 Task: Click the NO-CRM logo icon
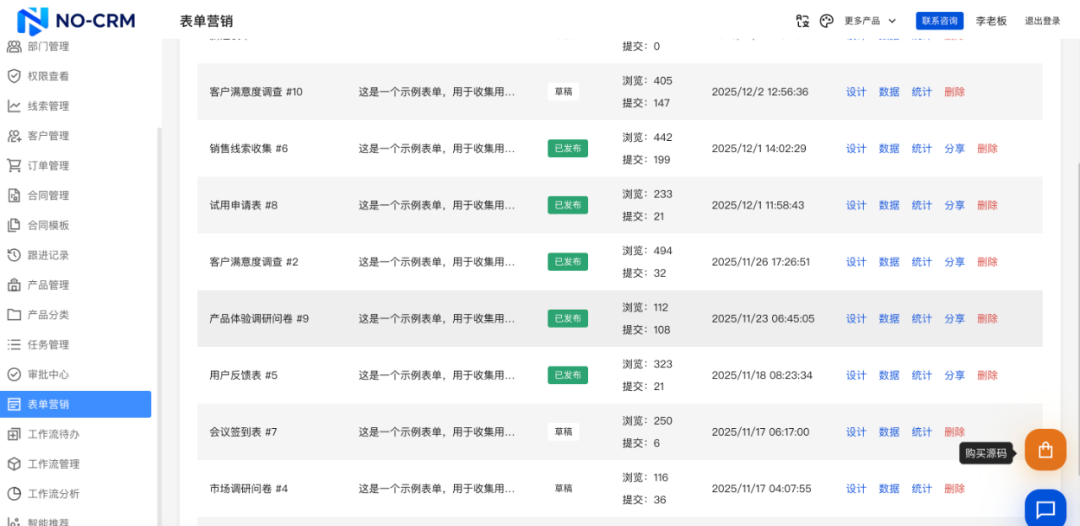click(x=32, y=21)
